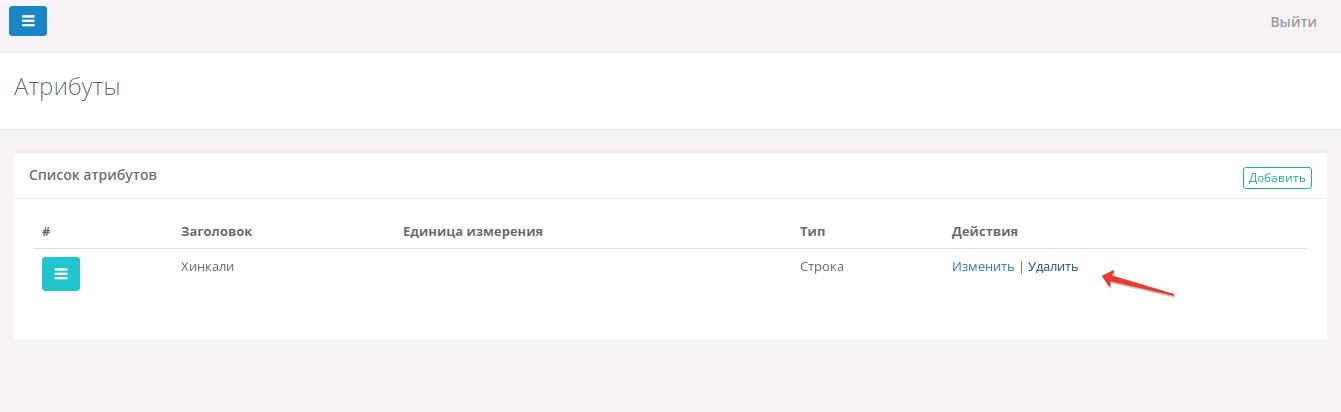Click the # column header
This screenshot has height=412, width=1341.
click(46, 231)
